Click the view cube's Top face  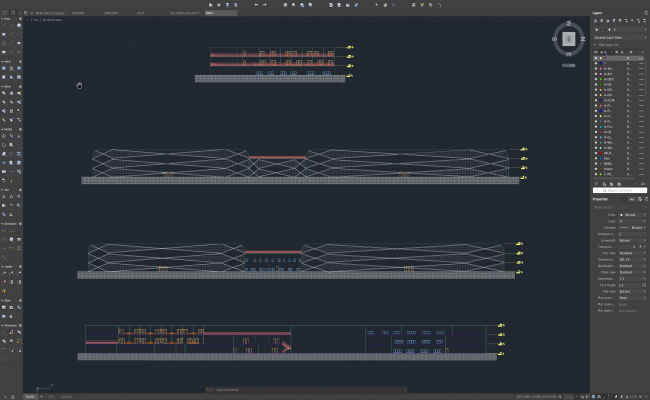(568, 39)
